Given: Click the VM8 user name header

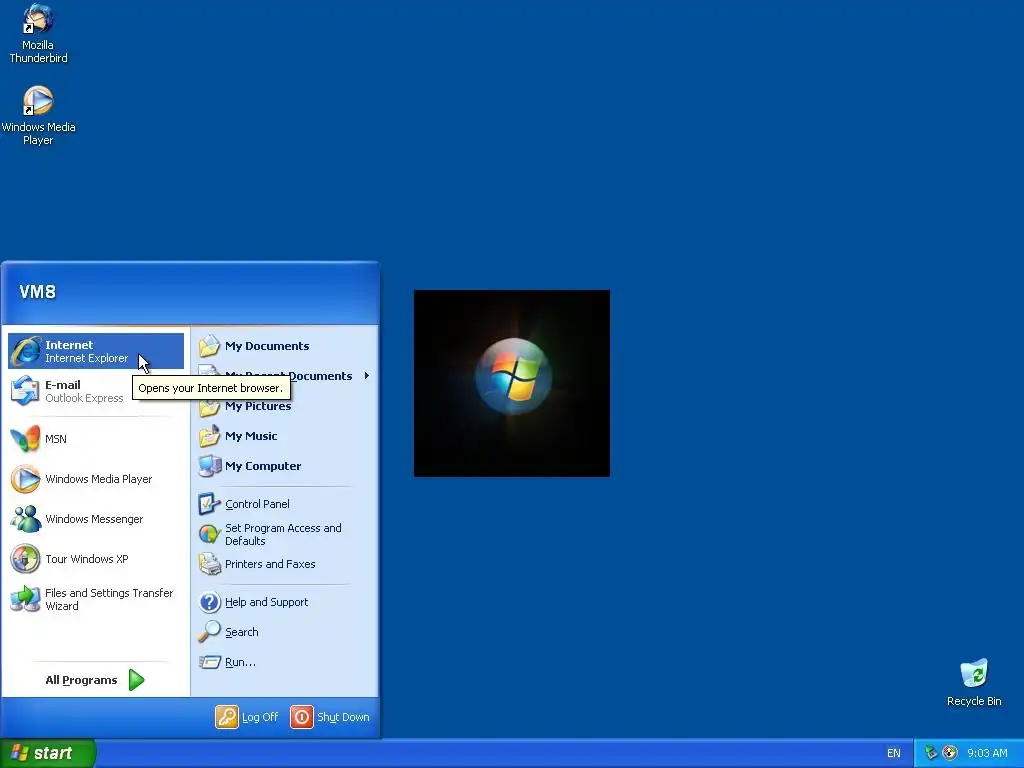Looking at the screenshot, I should [x=37, y=292].
